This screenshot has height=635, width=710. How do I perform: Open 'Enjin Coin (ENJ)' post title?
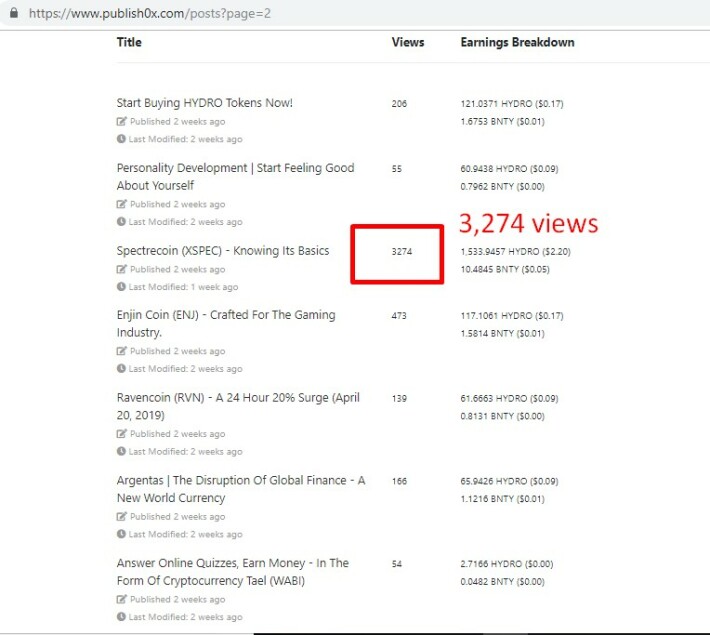(226, 323)
